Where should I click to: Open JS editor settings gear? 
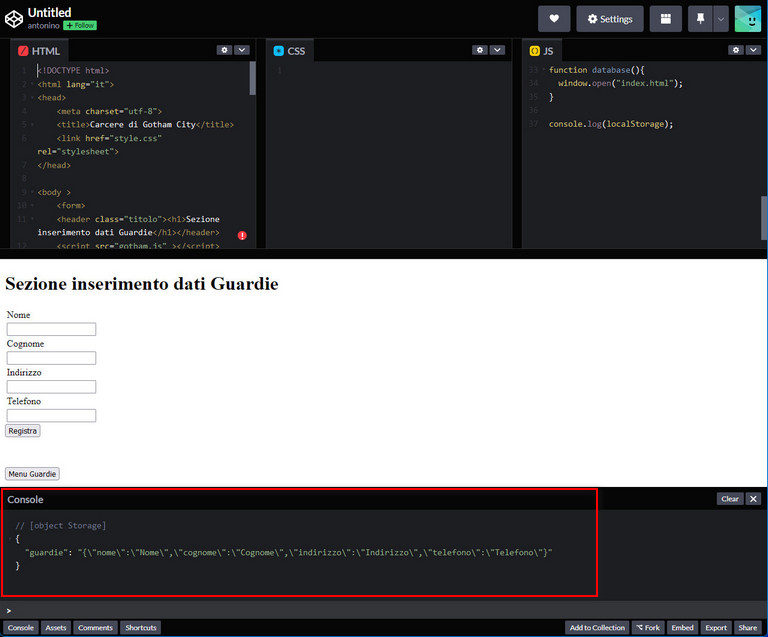pyautogui.click(x=736, y=50)
